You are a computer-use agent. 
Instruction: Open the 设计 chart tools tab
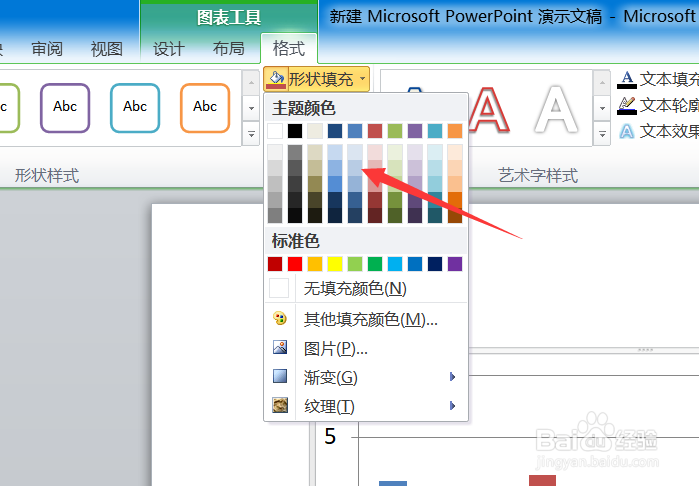click(x=169, y=49)
